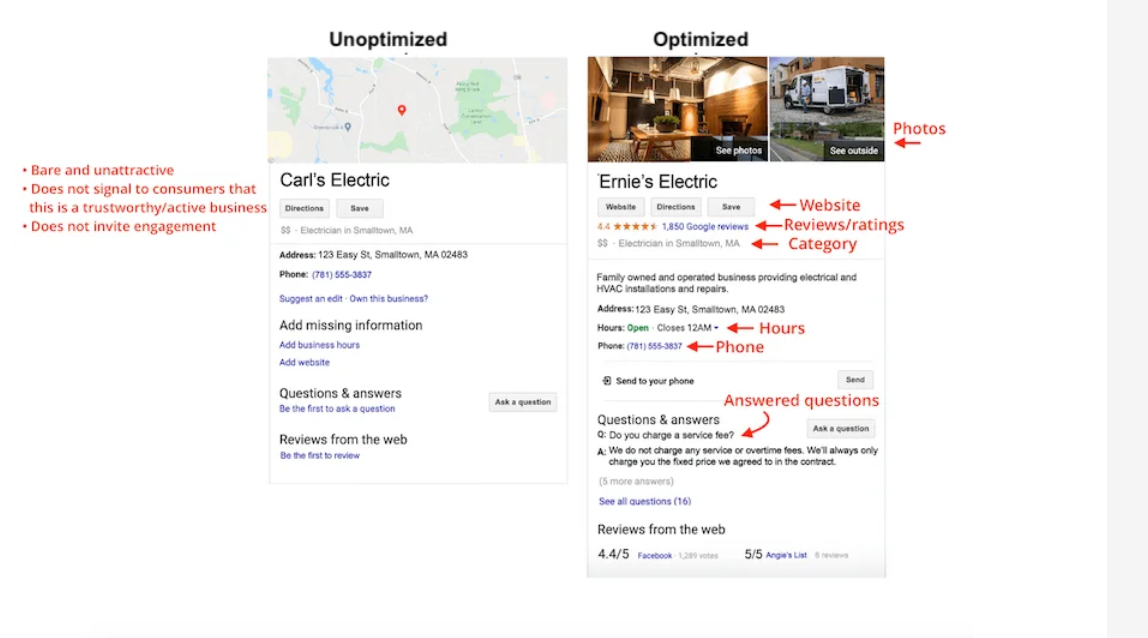Expand the hours dropdown arrow beside Closes 12AM
The height and width of the screenshot is (638, 1148).
coord(716,328)
